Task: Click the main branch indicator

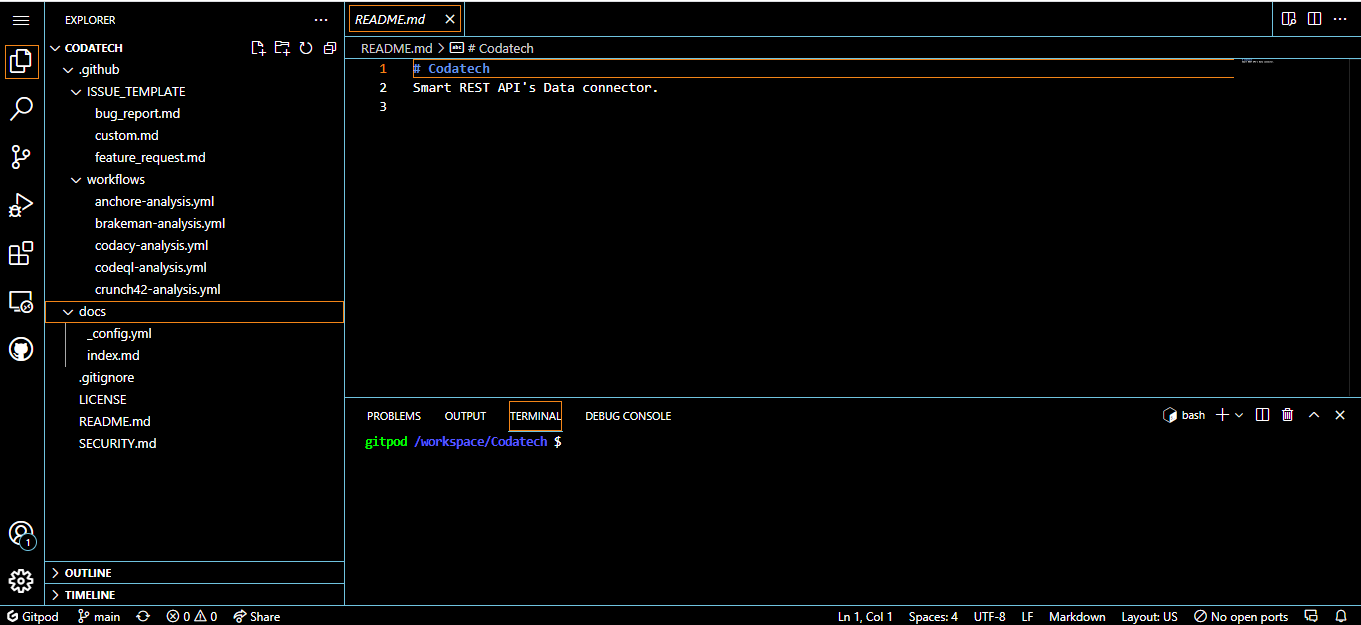Action: click(x=99, y=616)
